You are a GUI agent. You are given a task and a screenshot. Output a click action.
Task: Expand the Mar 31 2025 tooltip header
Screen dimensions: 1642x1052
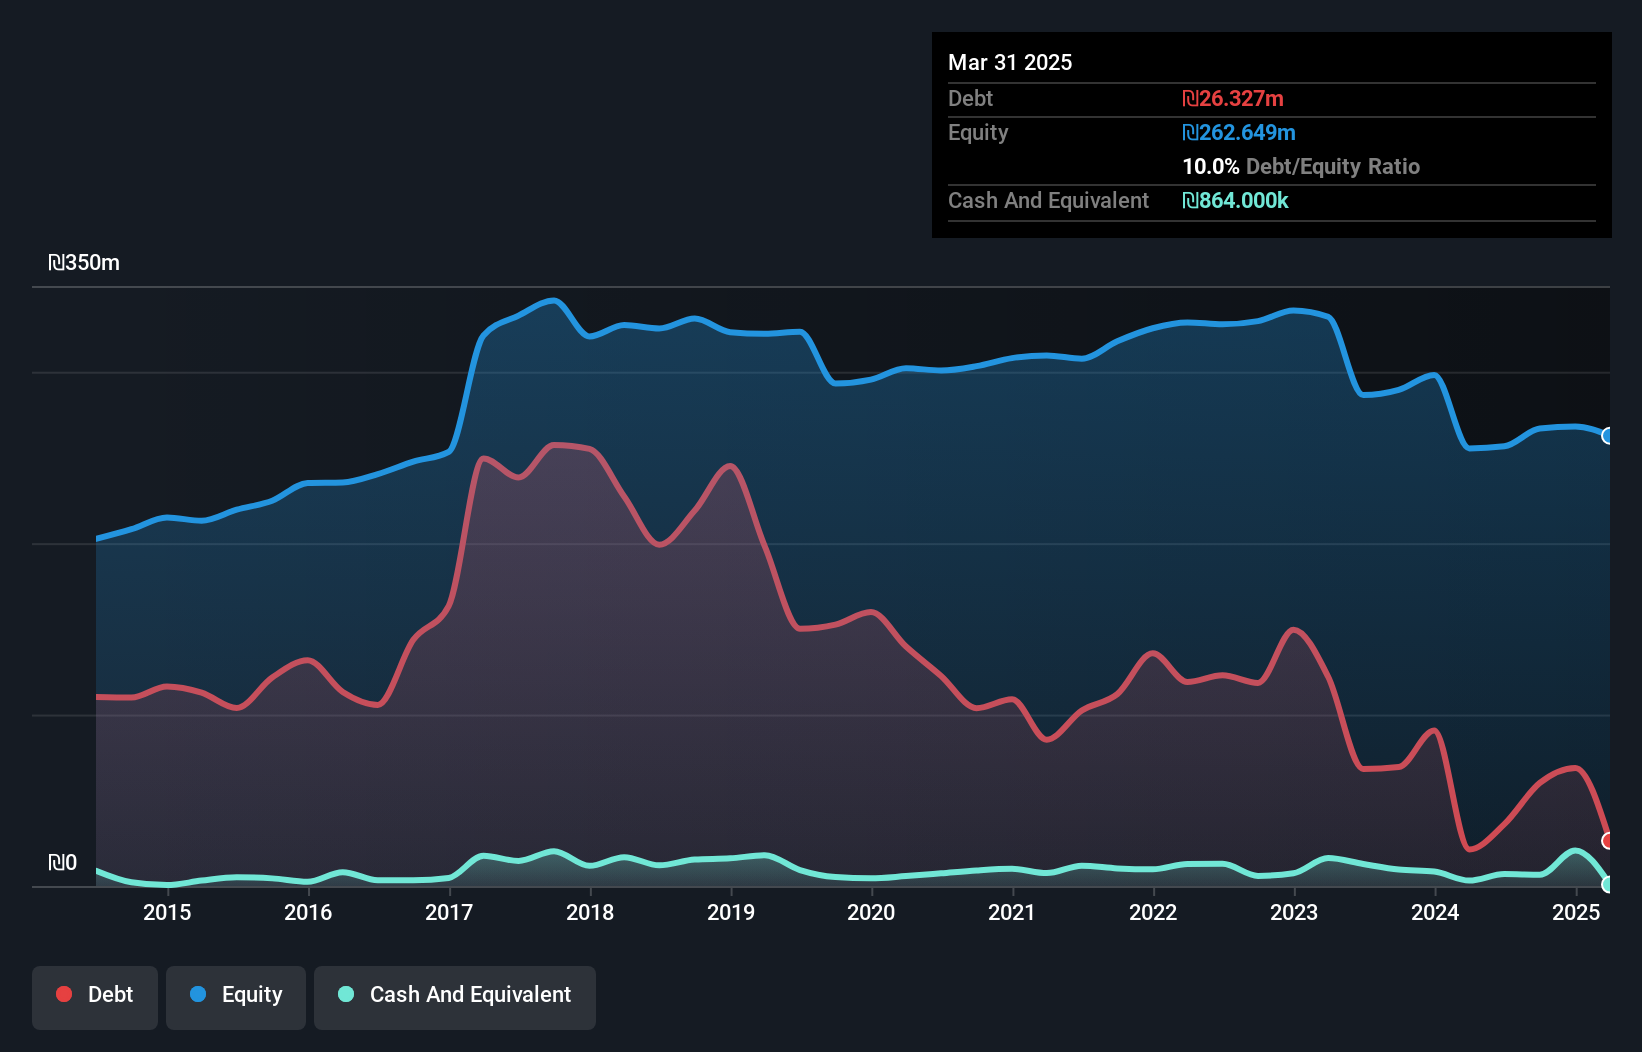1010,62
